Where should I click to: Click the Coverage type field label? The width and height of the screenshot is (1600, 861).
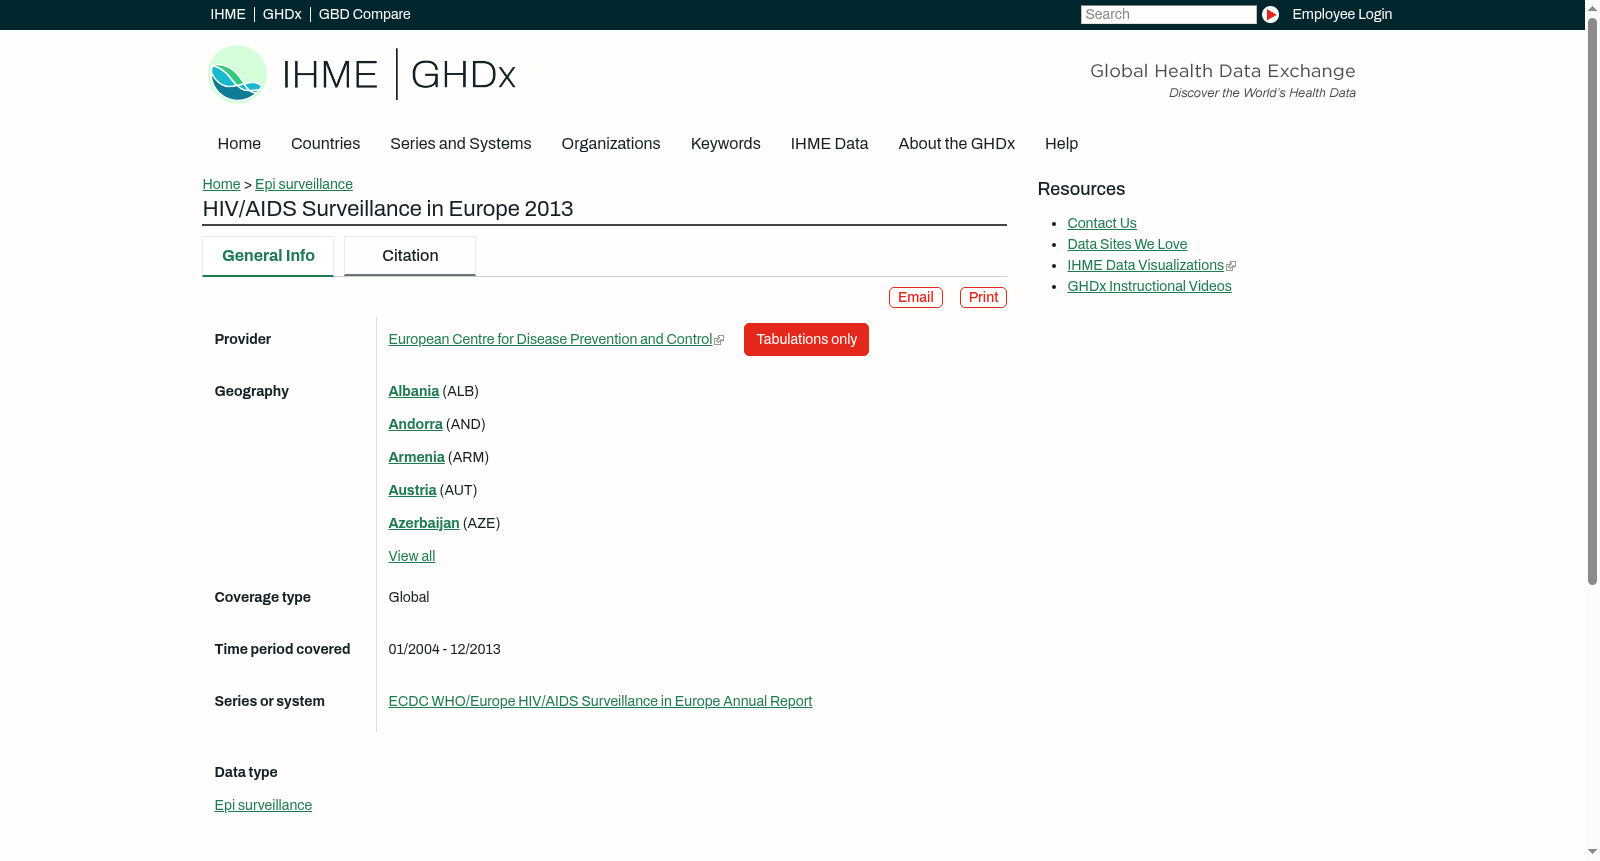[x=263, y=597]
